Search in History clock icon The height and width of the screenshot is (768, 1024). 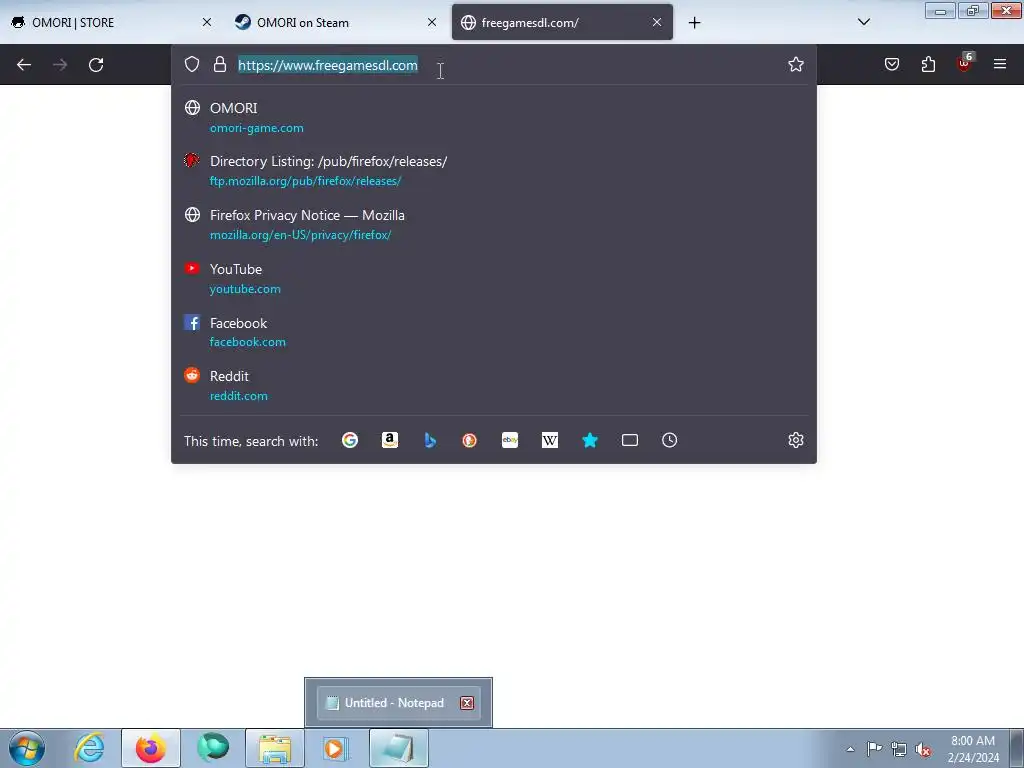669,440
